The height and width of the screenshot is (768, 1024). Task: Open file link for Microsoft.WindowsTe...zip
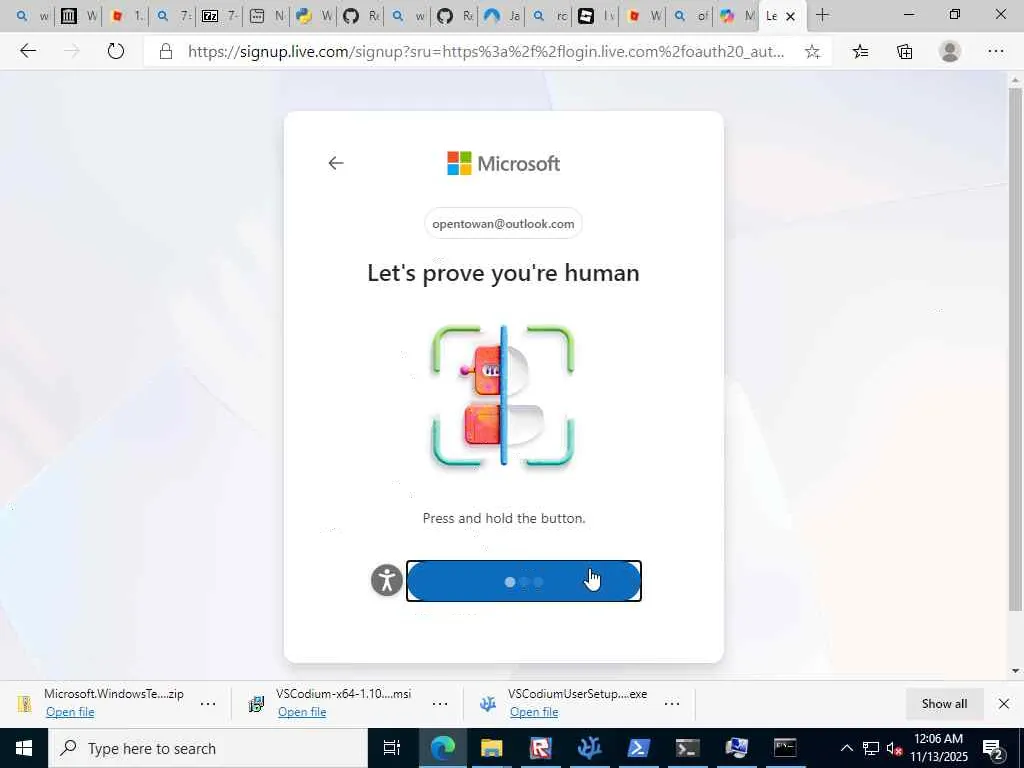[70, 712]
